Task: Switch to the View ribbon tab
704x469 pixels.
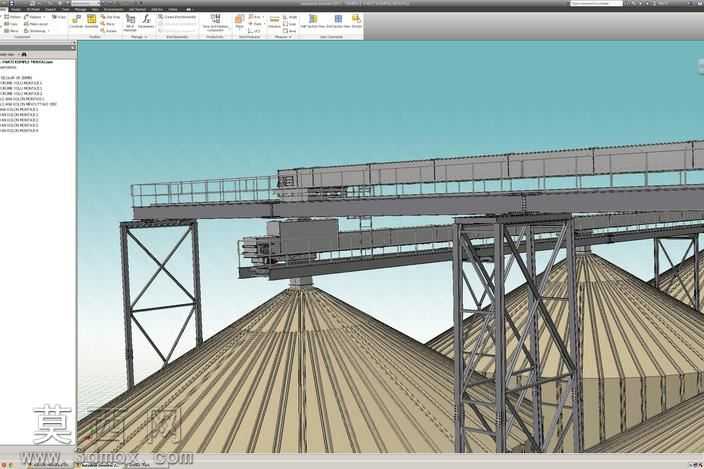Action: (95, 9)
